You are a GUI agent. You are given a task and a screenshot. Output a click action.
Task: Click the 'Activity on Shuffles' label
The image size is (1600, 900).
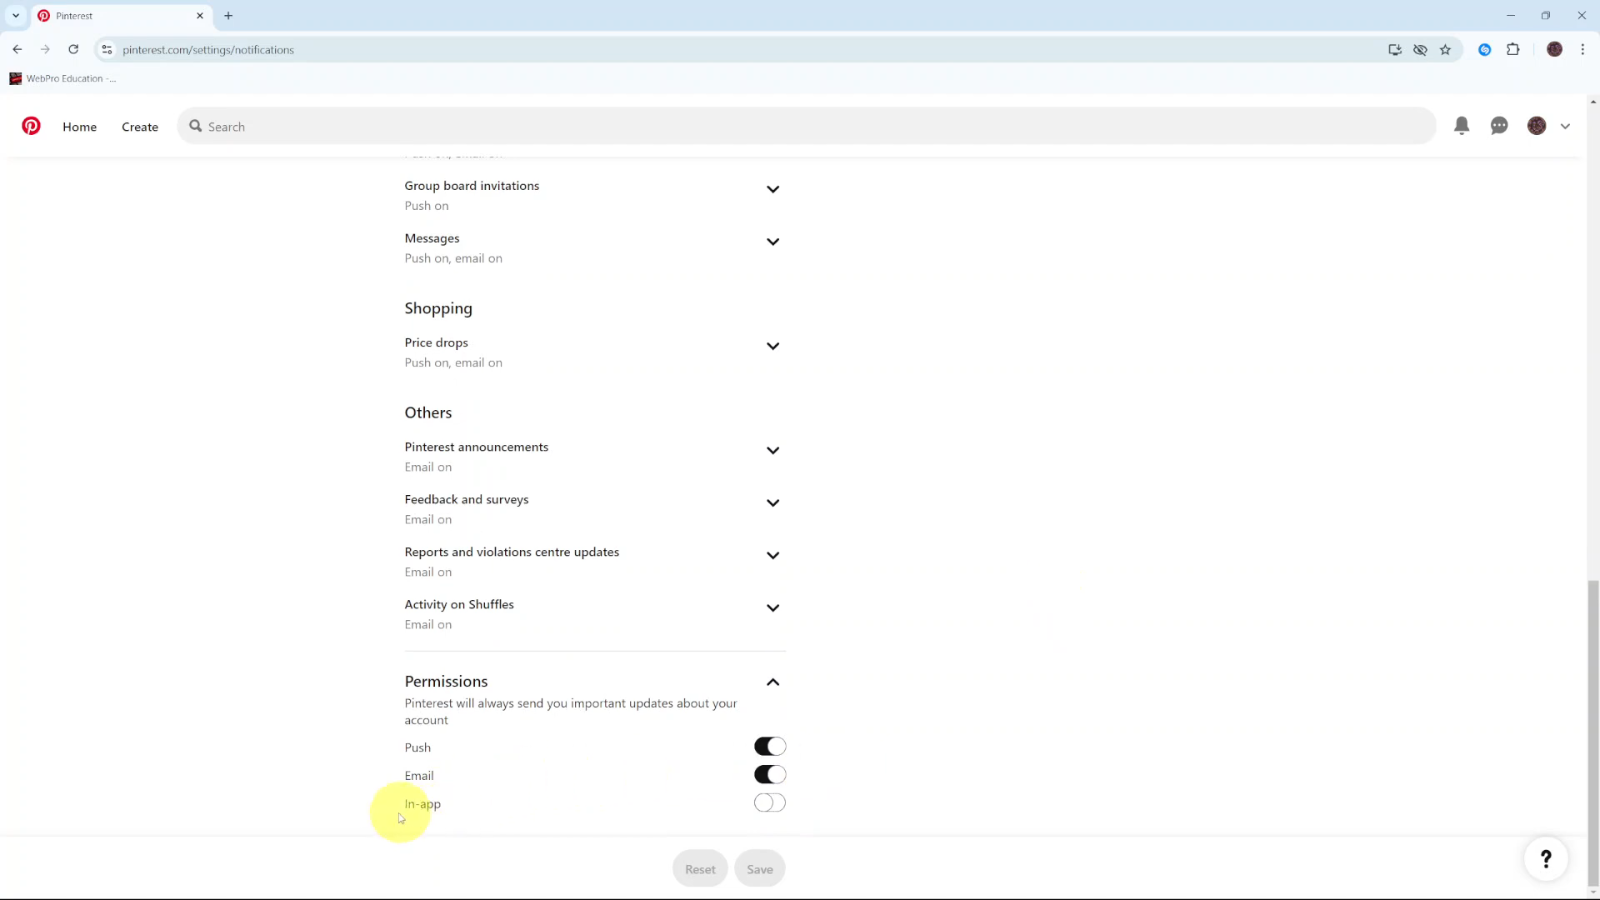[459, 604]
